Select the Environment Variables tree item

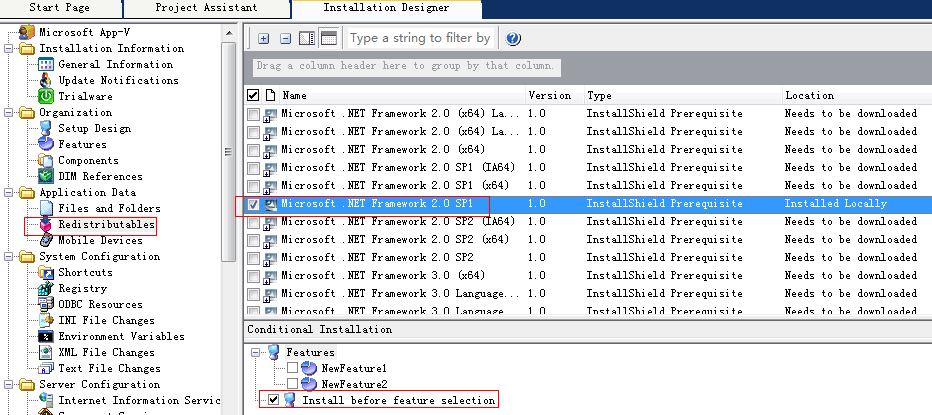(x=121, y=337)
